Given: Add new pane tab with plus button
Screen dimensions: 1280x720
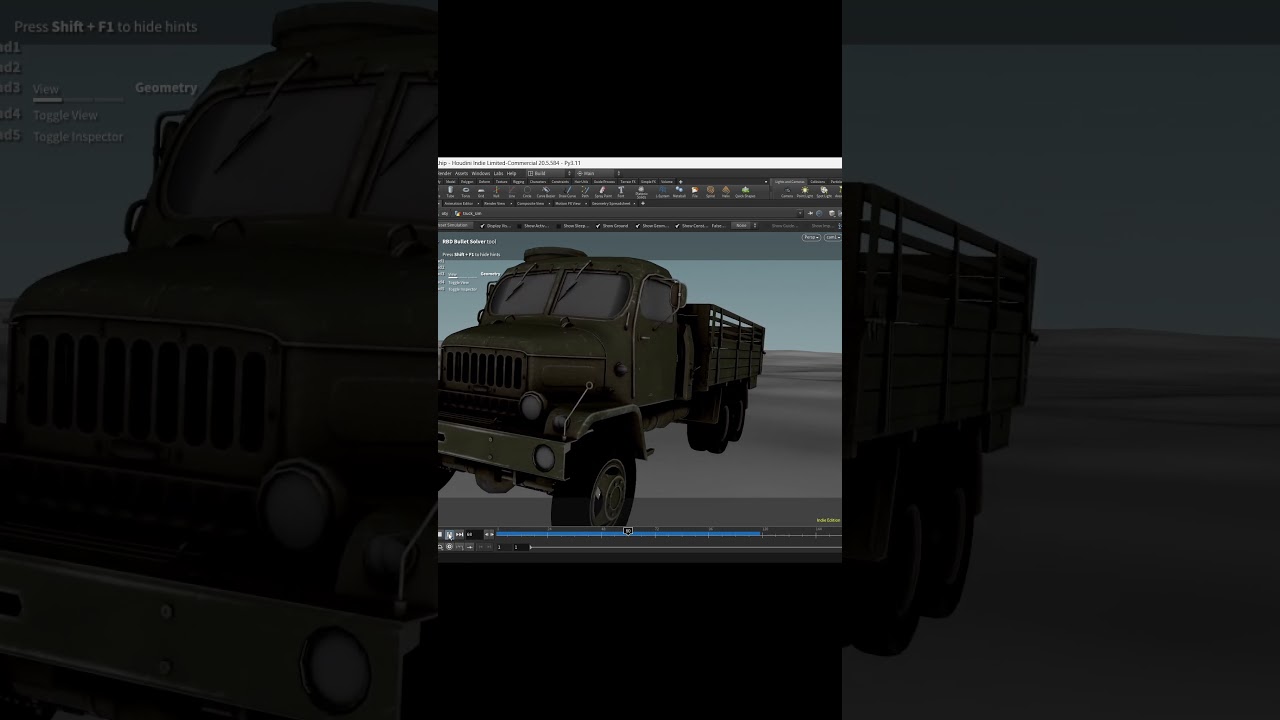Looking at the screenshot, I should click(x=643, y=203).
